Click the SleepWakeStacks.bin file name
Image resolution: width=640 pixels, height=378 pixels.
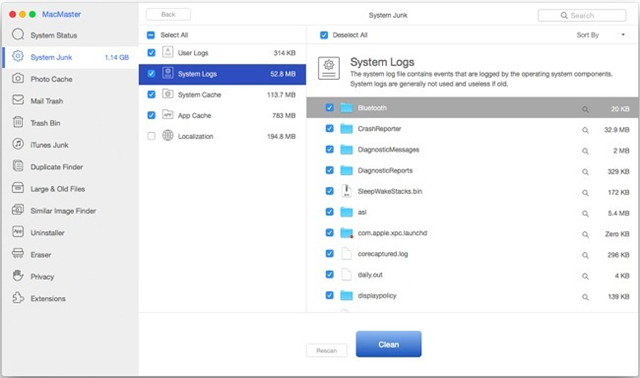(x=390, y=191)
